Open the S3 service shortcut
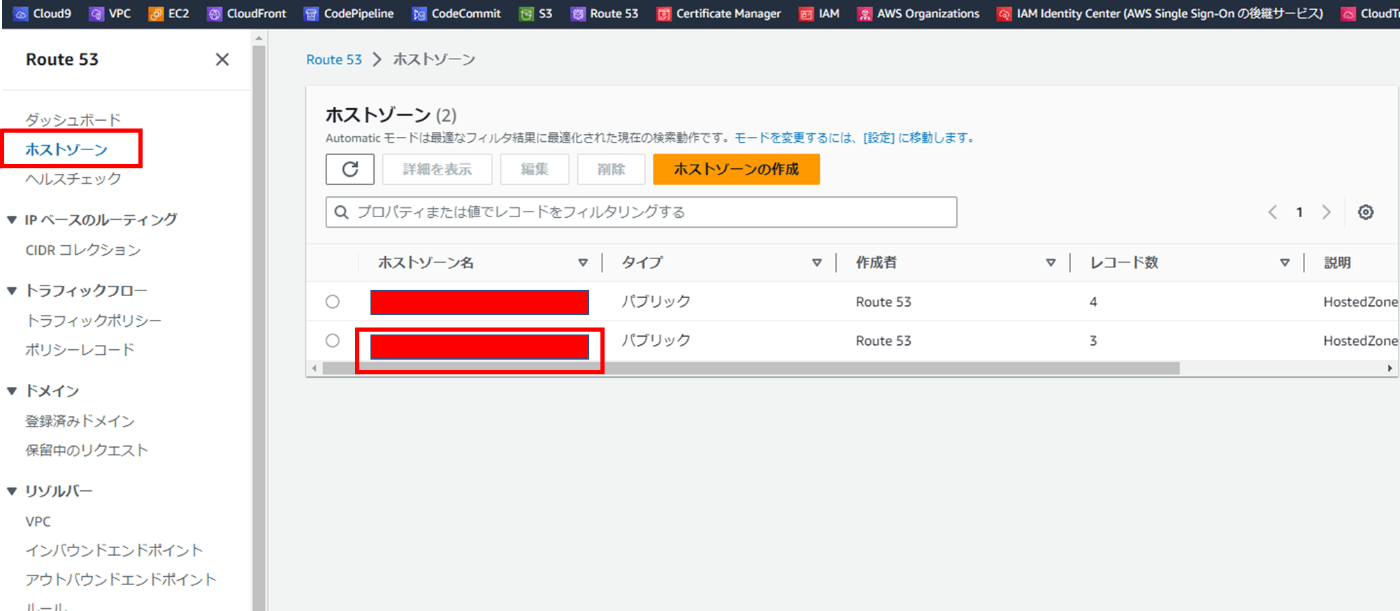 tap(535, 14)
